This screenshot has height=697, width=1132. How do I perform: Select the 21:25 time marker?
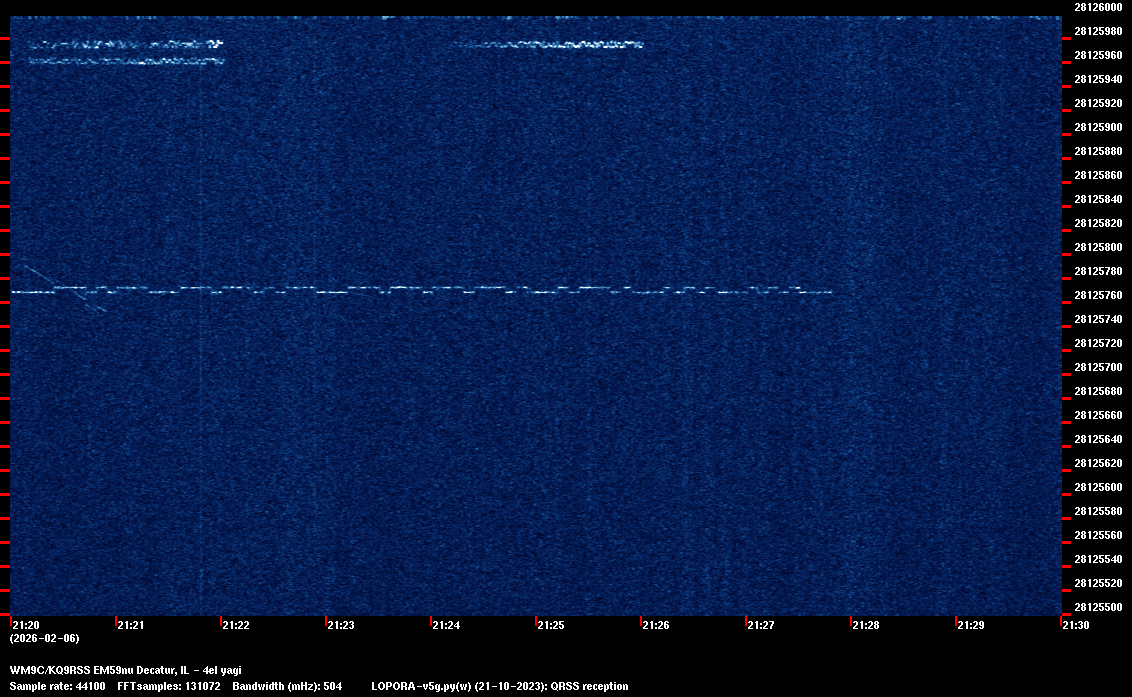pos(550,625)
